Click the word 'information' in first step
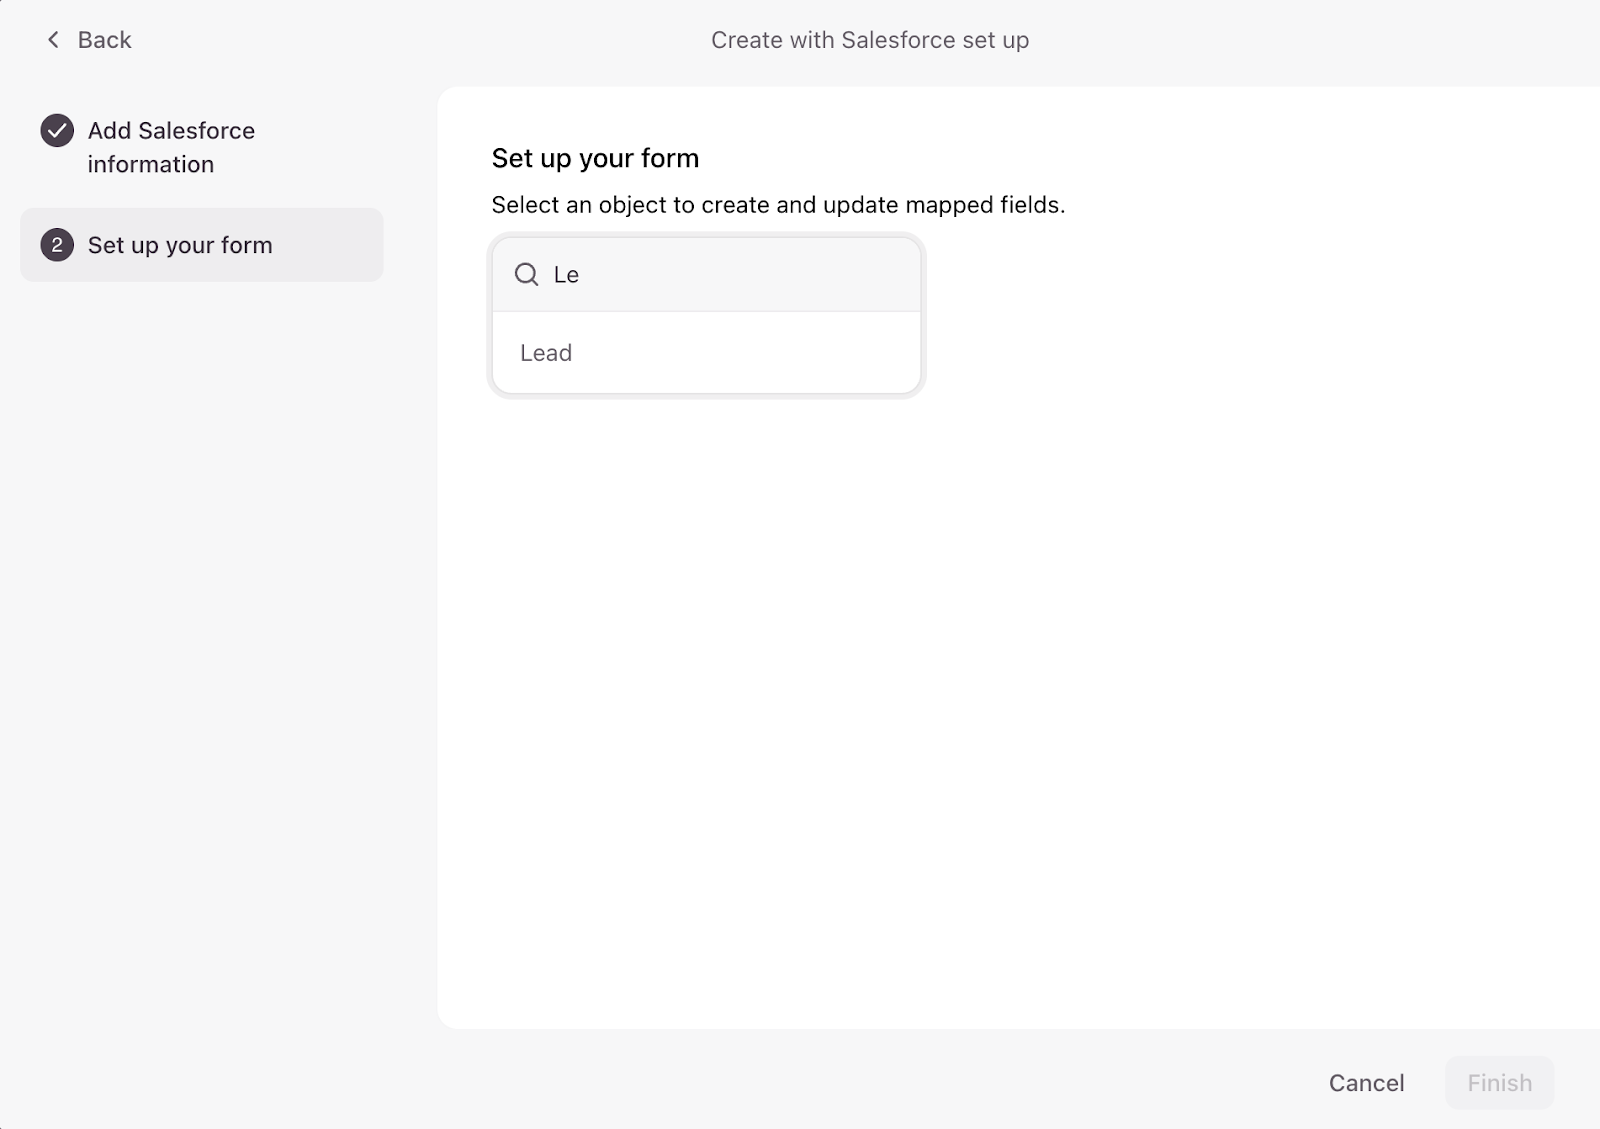Viewport: 1600px width, 1129px height. tap(150, 165)
